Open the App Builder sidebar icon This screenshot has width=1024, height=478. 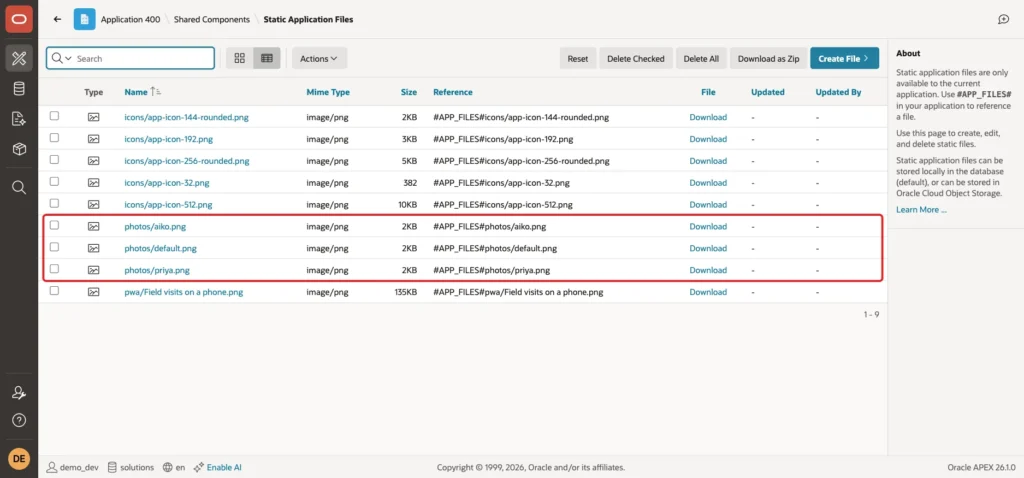pyautogui.click(x=19, y=59)
